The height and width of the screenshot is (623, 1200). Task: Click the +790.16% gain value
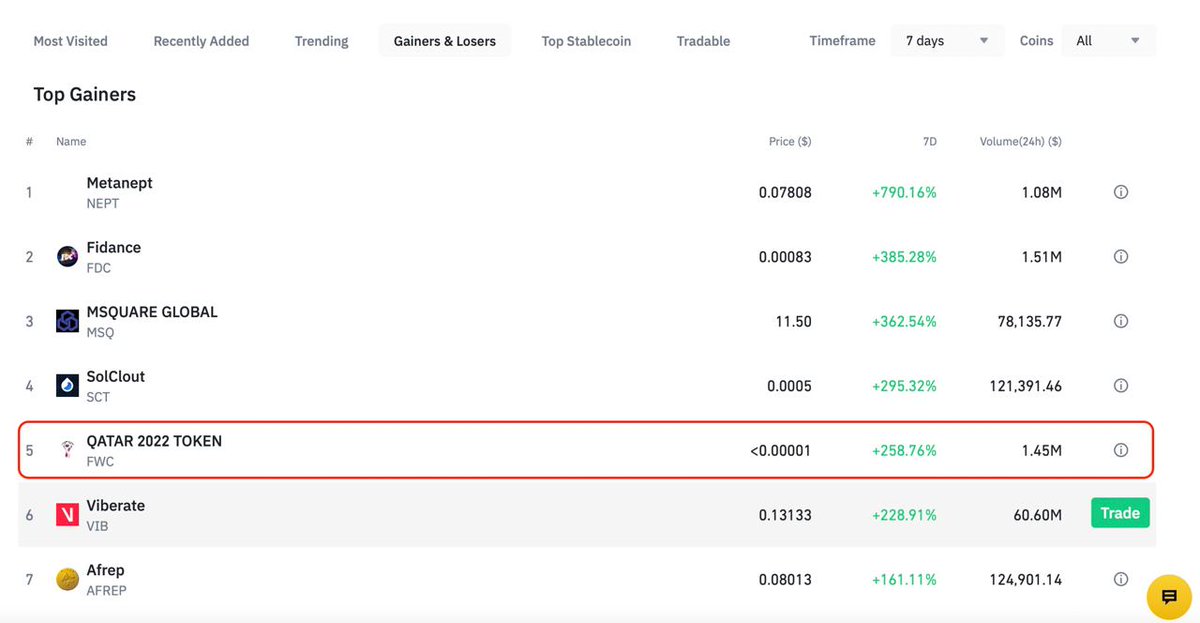904,192
